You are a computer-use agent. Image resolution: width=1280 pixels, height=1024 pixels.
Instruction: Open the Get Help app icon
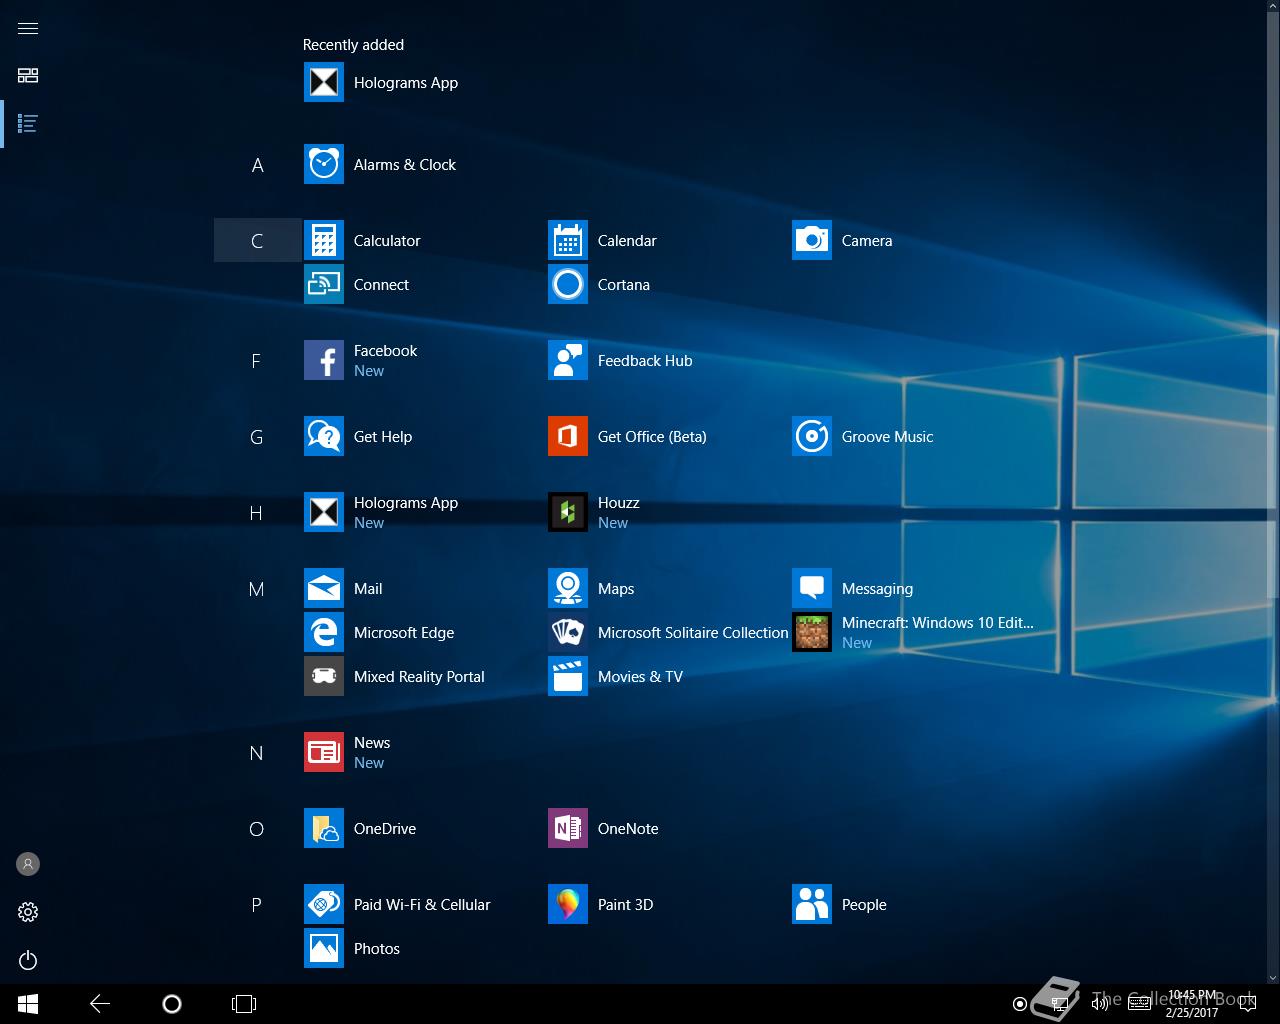[324, 436]
